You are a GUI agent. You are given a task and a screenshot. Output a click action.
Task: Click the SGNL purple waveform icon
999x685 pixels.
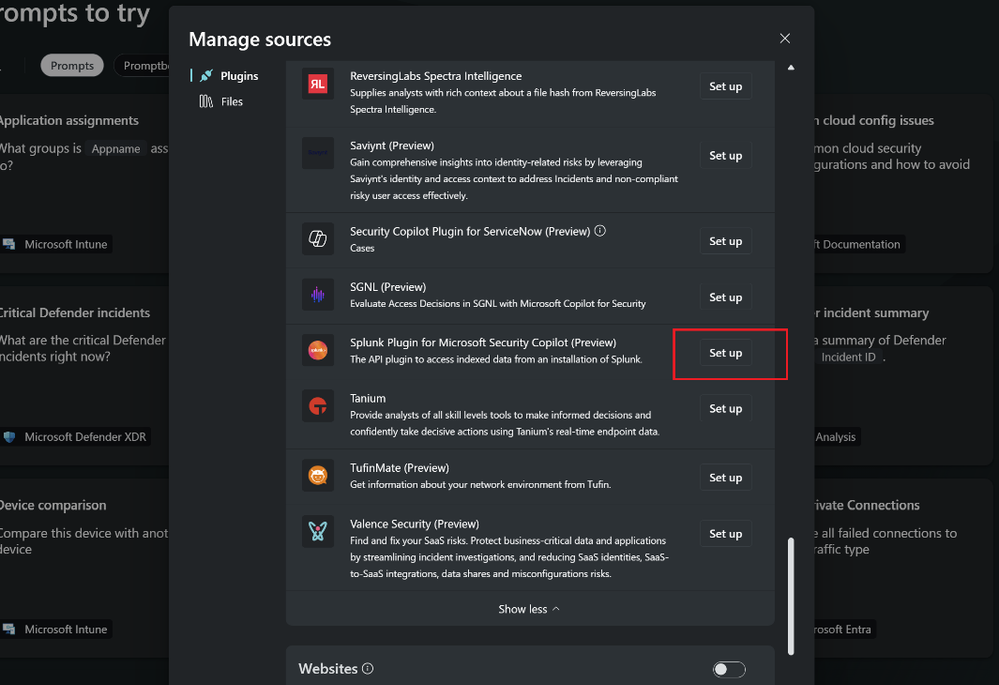(x=317, y=294)
